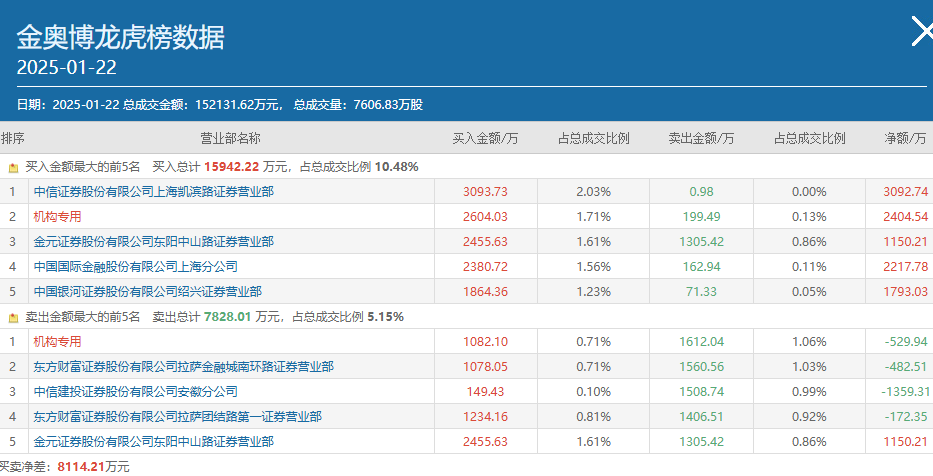Select net amount 2404.54 cell
933x476 pixels.
coord(900,217)
